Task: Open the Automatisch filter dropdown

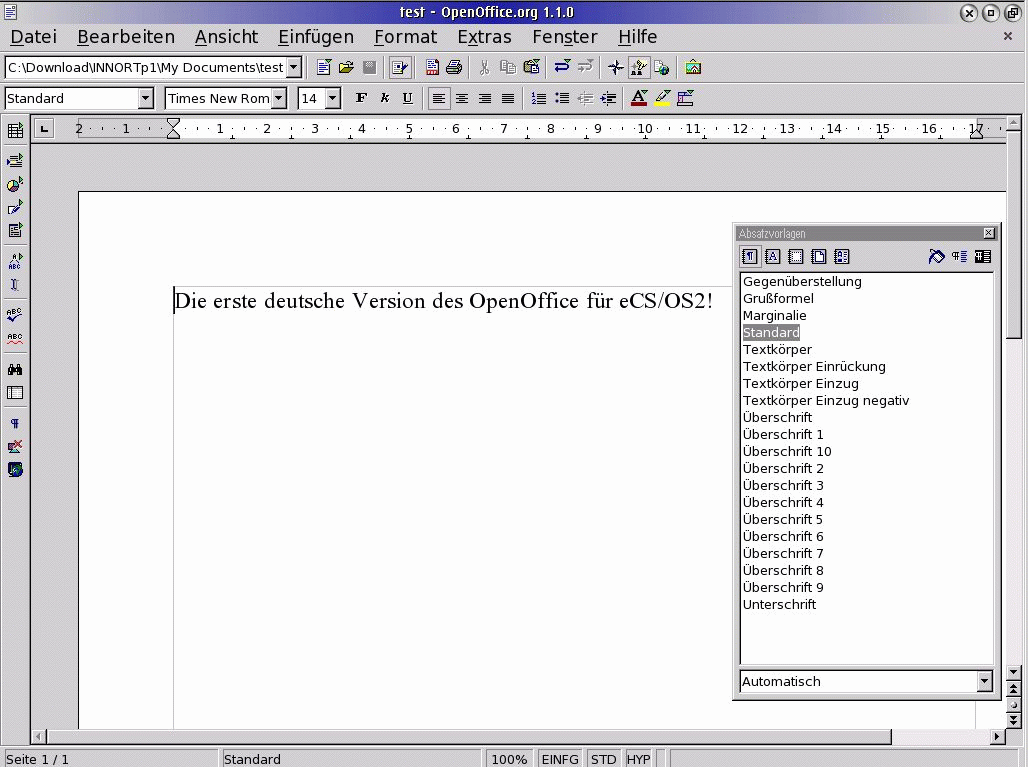Action: [x=984, y=682]
